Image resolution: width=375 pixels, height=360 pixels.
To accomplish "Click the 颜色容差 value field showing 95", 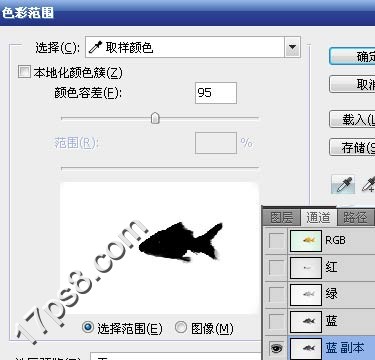I will pyautogui.click(x=216, y=93).
